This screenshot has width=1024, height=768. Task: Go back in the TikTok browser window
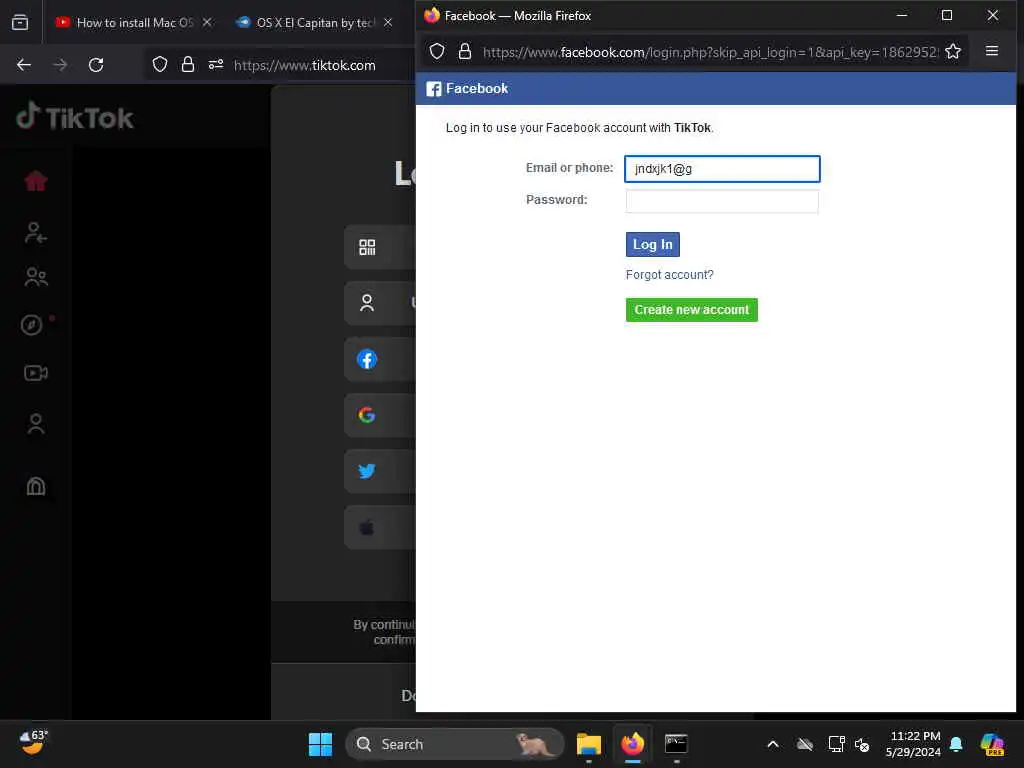(24, 65)
